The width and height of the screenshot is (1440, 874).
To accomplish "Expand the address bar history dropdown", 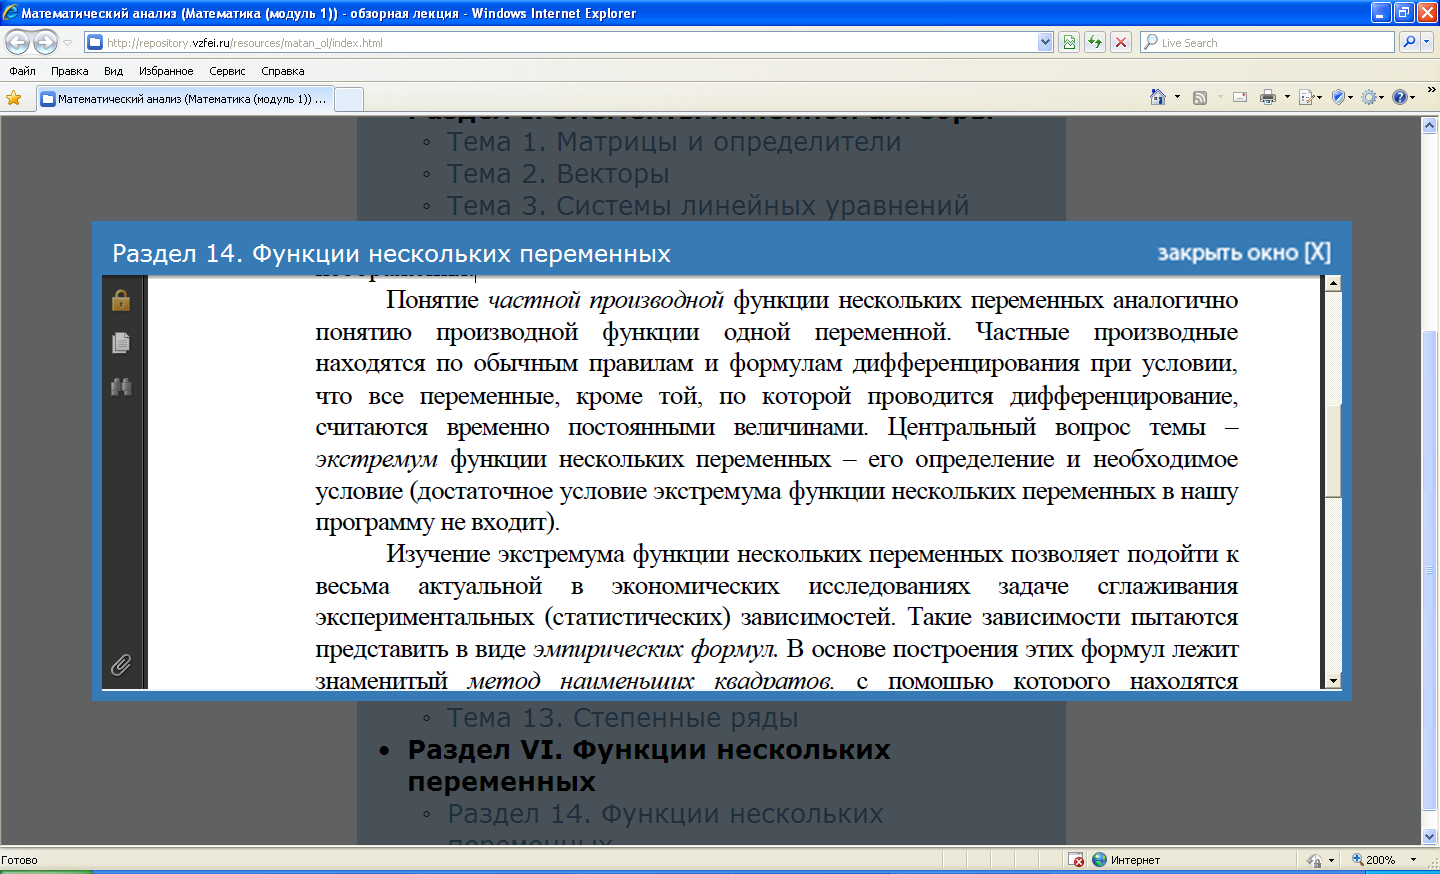I will (1045, 43).
